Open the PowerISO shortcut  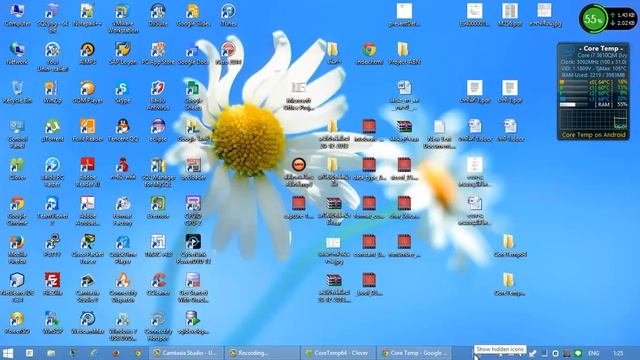pyautogui.click(x=17, y=322)
